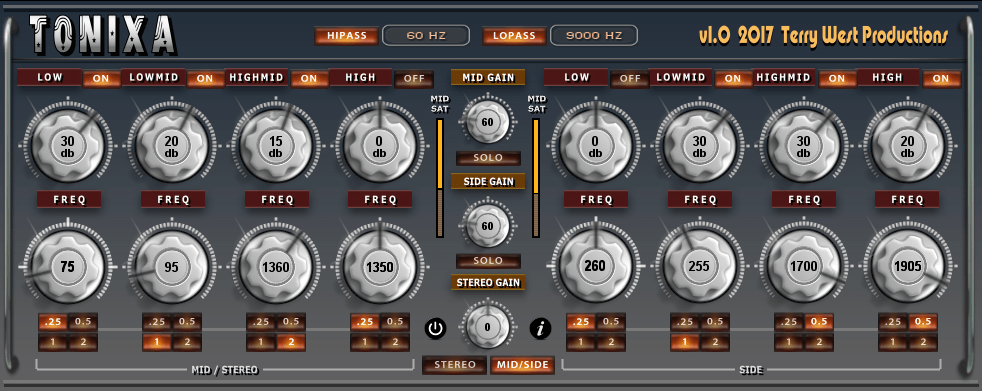Select .25 bandwidth for Mid LOW band

(53, 322)
